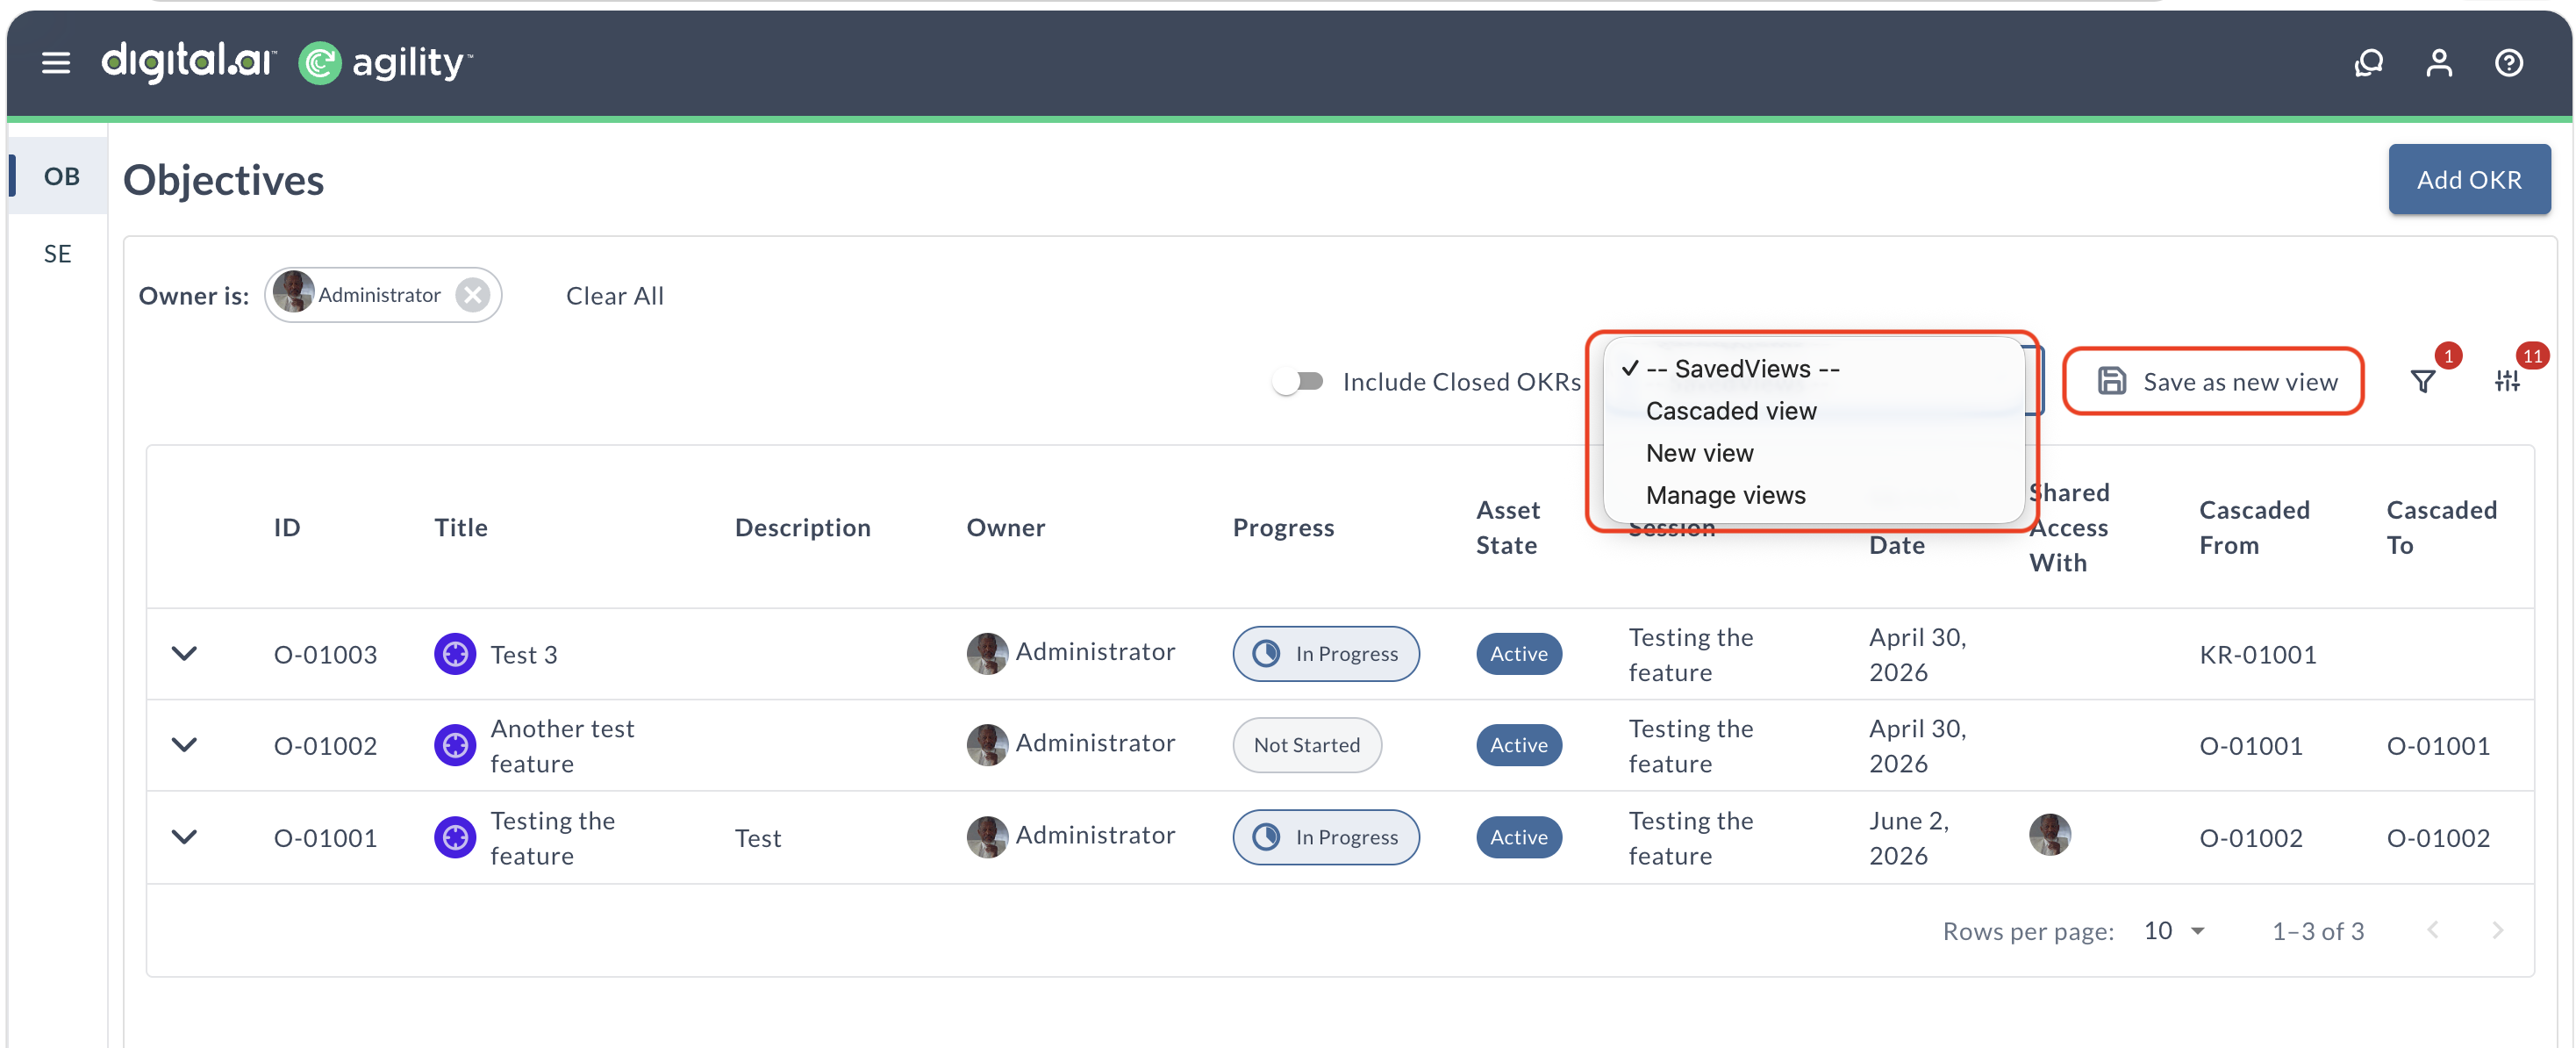Open the hamburger navigation menu
This screenshot has height=1048, width=2576.
tap(56, 63)
